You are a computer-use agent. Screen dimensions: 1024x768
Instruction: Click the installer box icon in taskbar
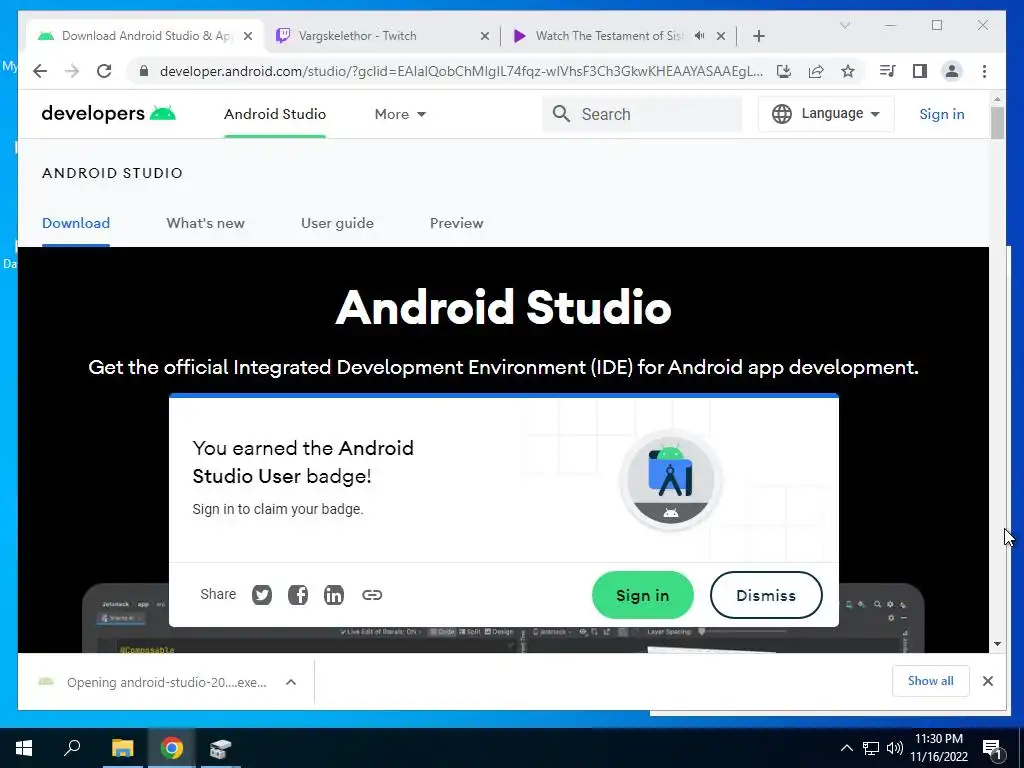coord(220,748)
